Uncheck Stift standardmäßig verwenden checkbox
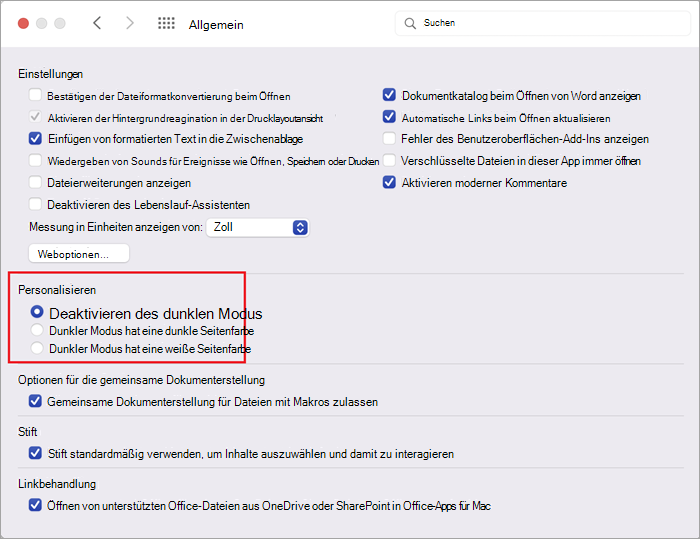This screenshot has width=700, height=539. tap(35, 453)
